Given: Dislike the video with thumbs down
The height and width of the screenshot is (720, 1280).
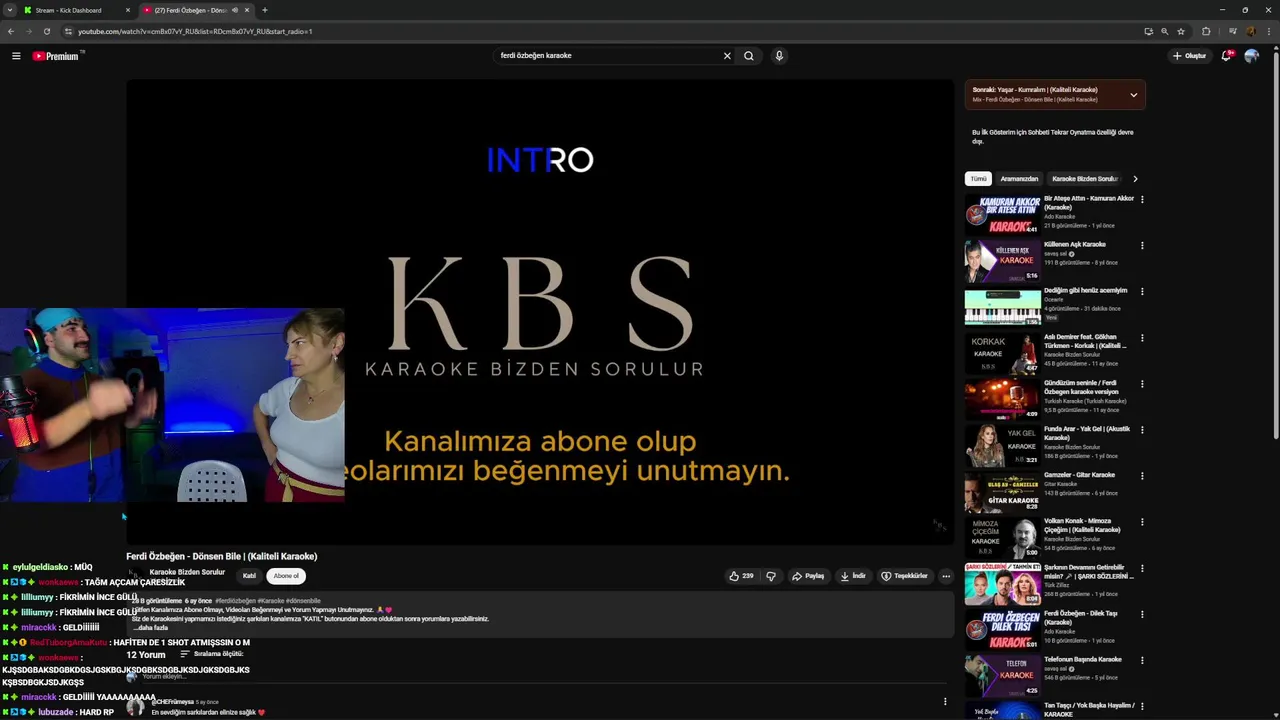Looking at the screenshot, I should (x=770, y=576).
